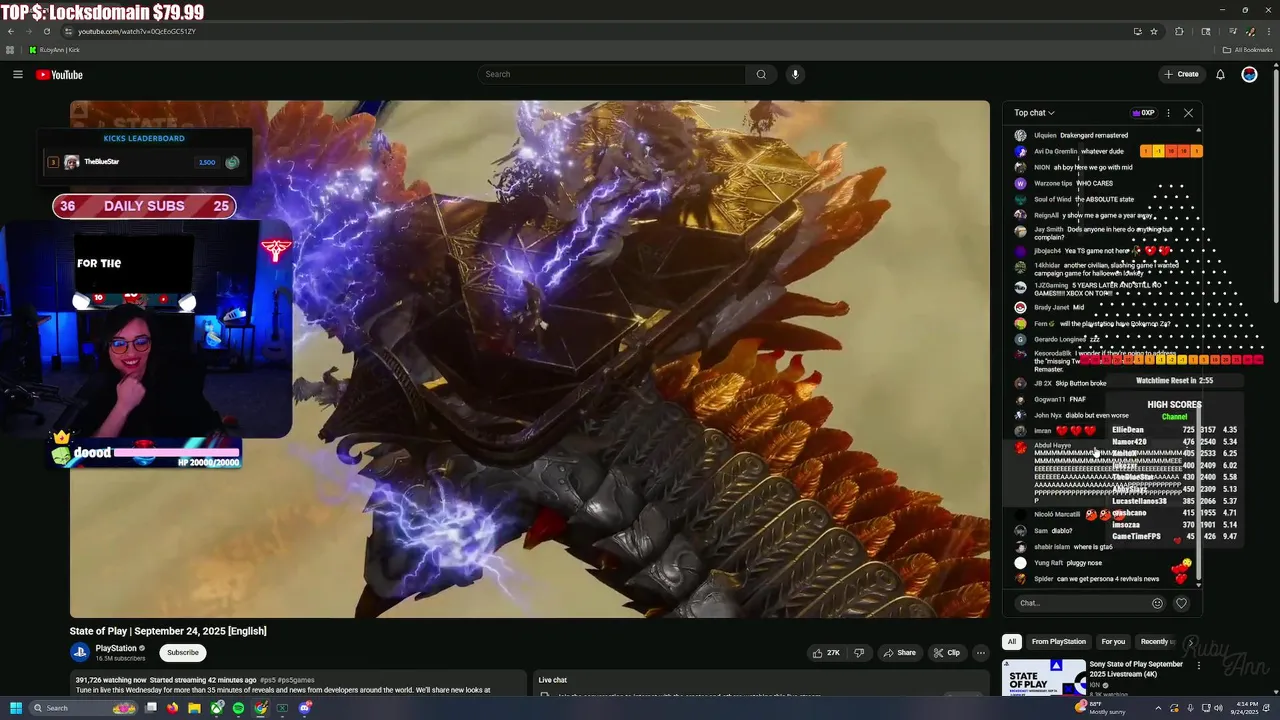The image size is (1280, 720).
Task: Click the 0XP crown badge in chat
Action: pos(1143,113)
